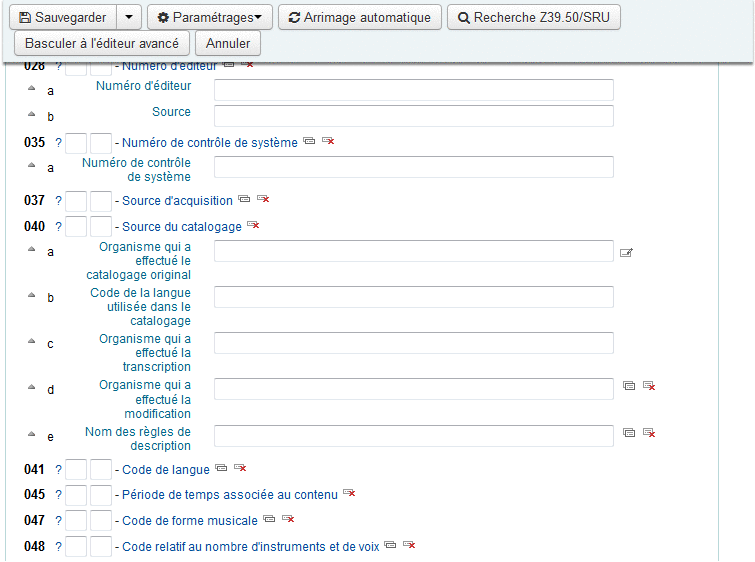This screenshot has height=562, width=755.
Task: Open the tag editor icon beside 040 subfield a
Action: click(626, 252)
